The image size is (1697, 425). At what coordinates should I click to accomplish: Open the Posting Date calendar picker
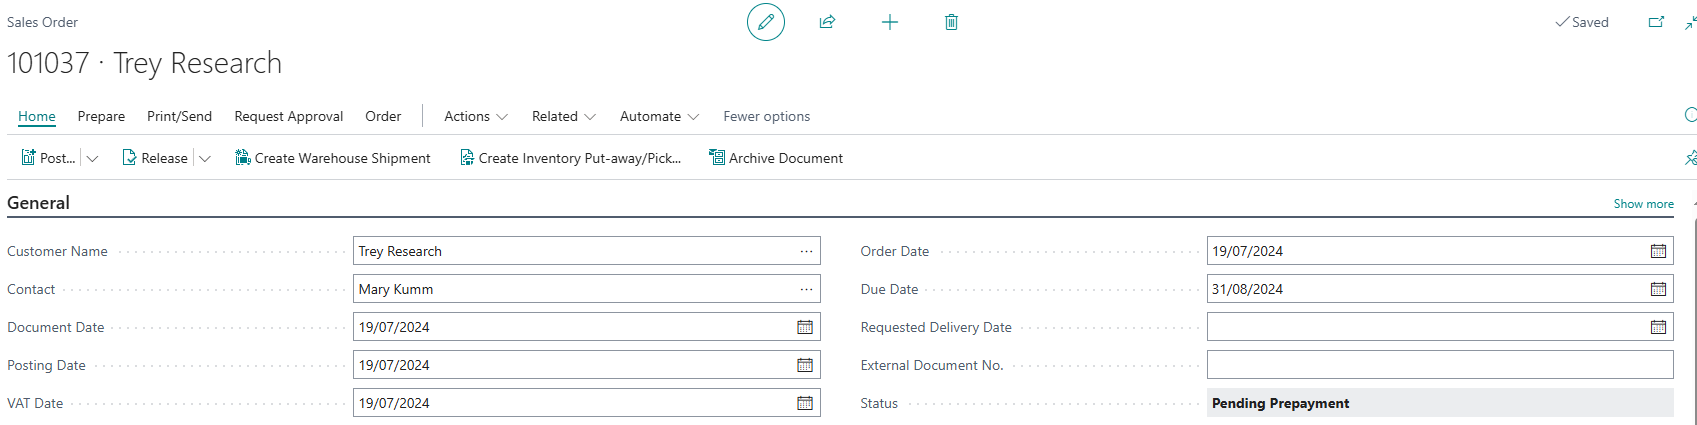pyautogui.click(x=805, y=365)
